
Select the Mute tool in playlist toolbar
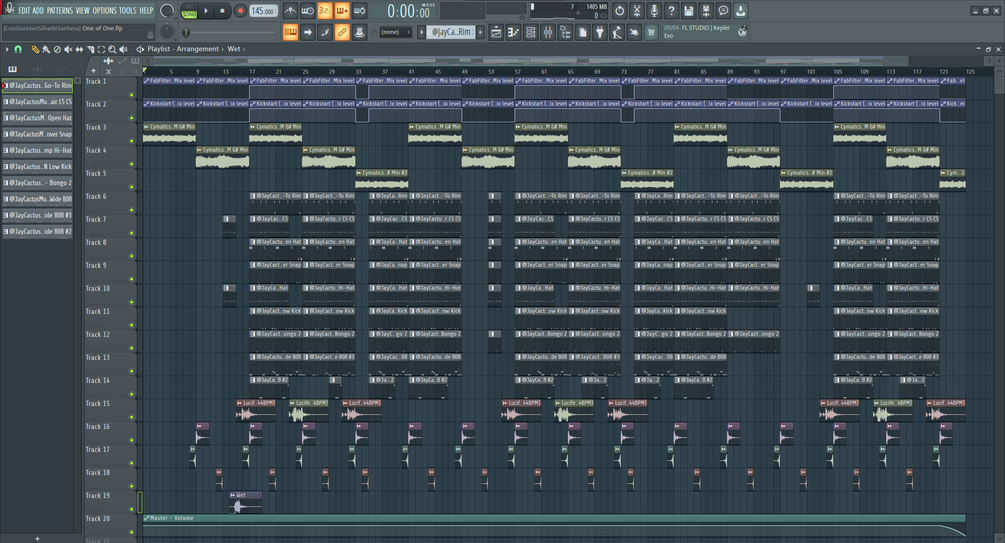pos(68,49)
